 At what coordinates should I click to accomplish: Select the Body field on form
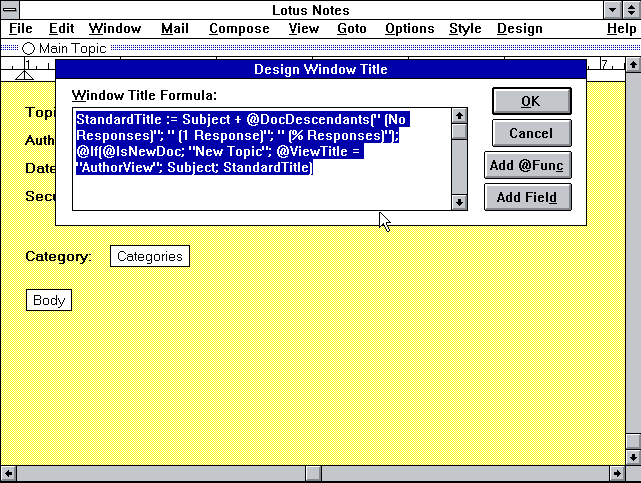pos(48,300)
